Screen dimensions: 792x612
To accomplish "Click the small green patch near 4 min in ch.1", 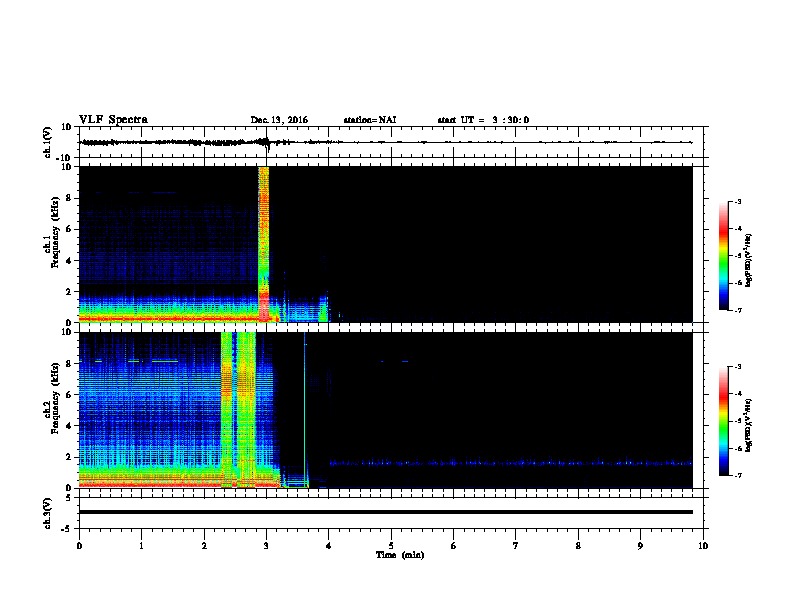I will [323, 309].
